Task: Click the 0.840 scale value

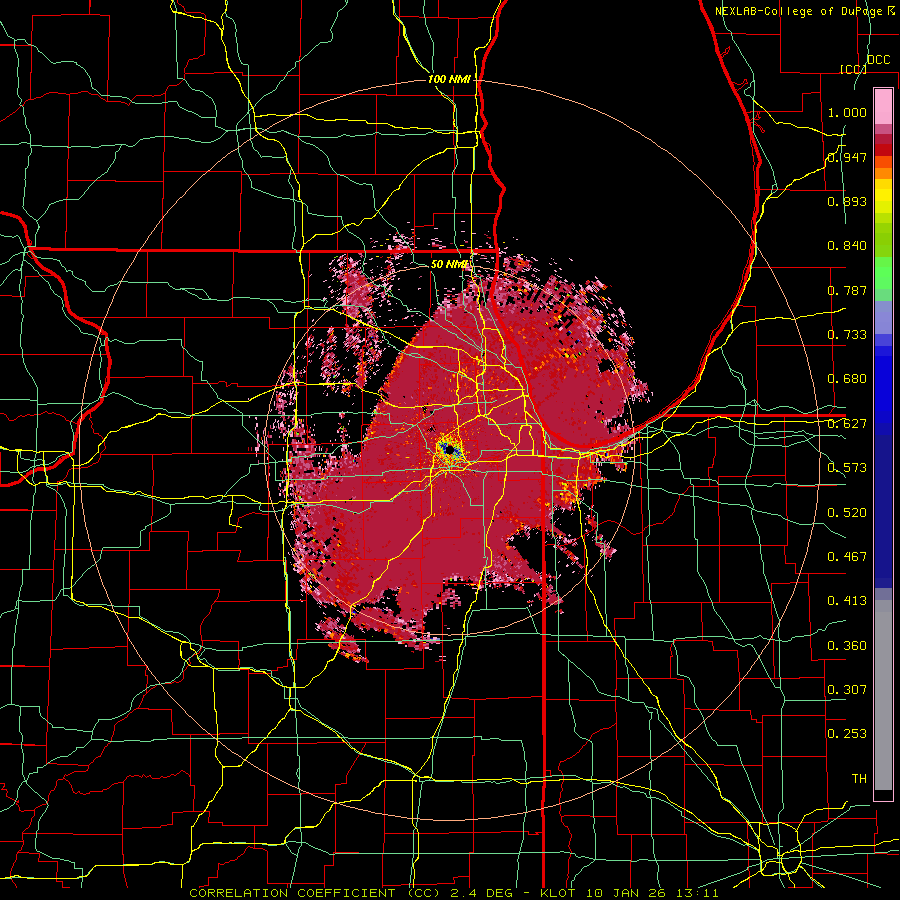Action: 847,246
